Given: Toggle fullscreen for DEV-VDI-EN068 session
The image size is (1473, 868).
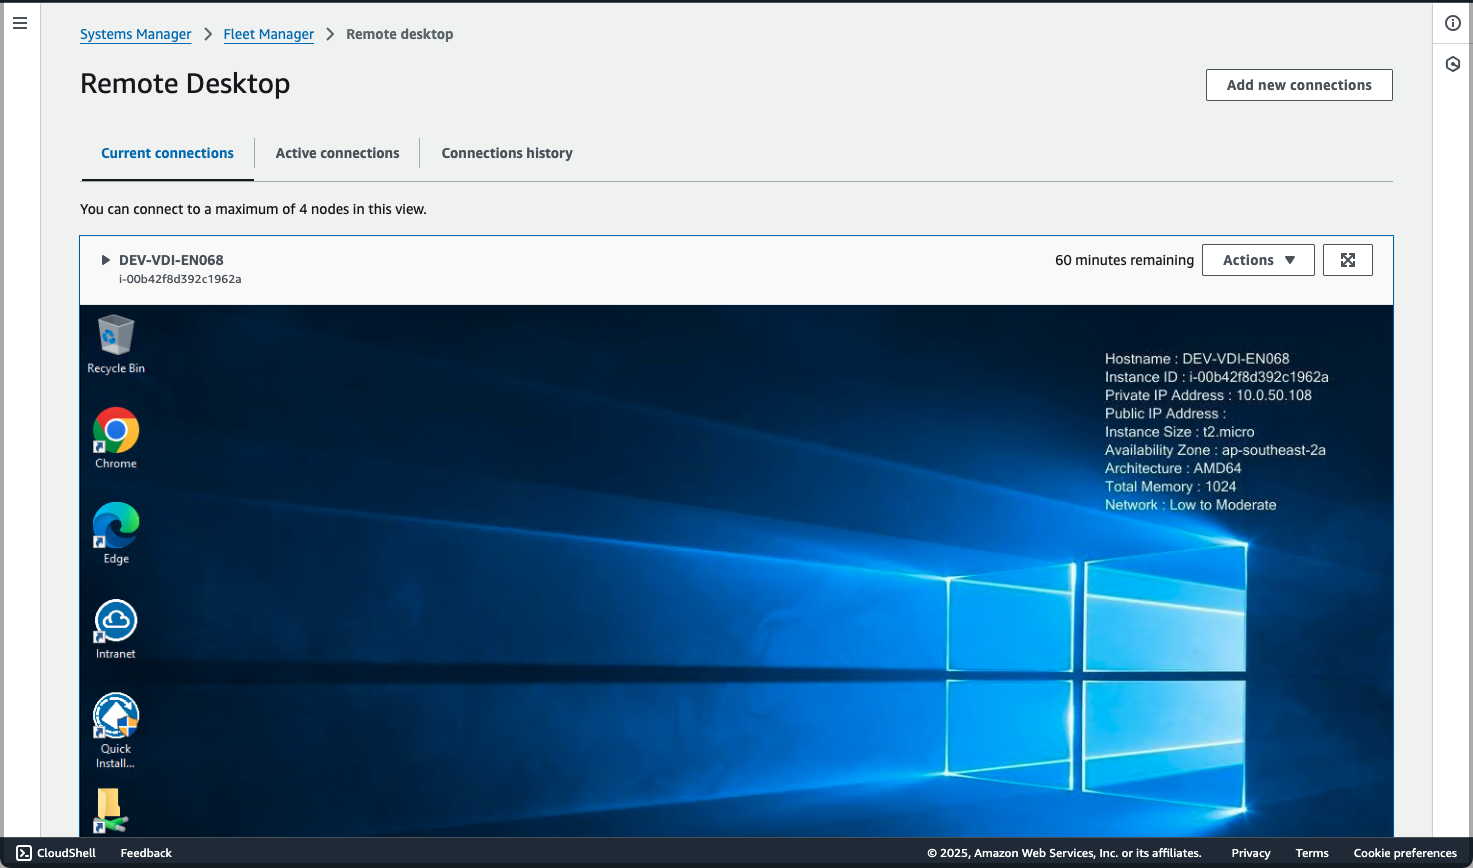Looking at the screenshot, I should [x=1347, y=260].
